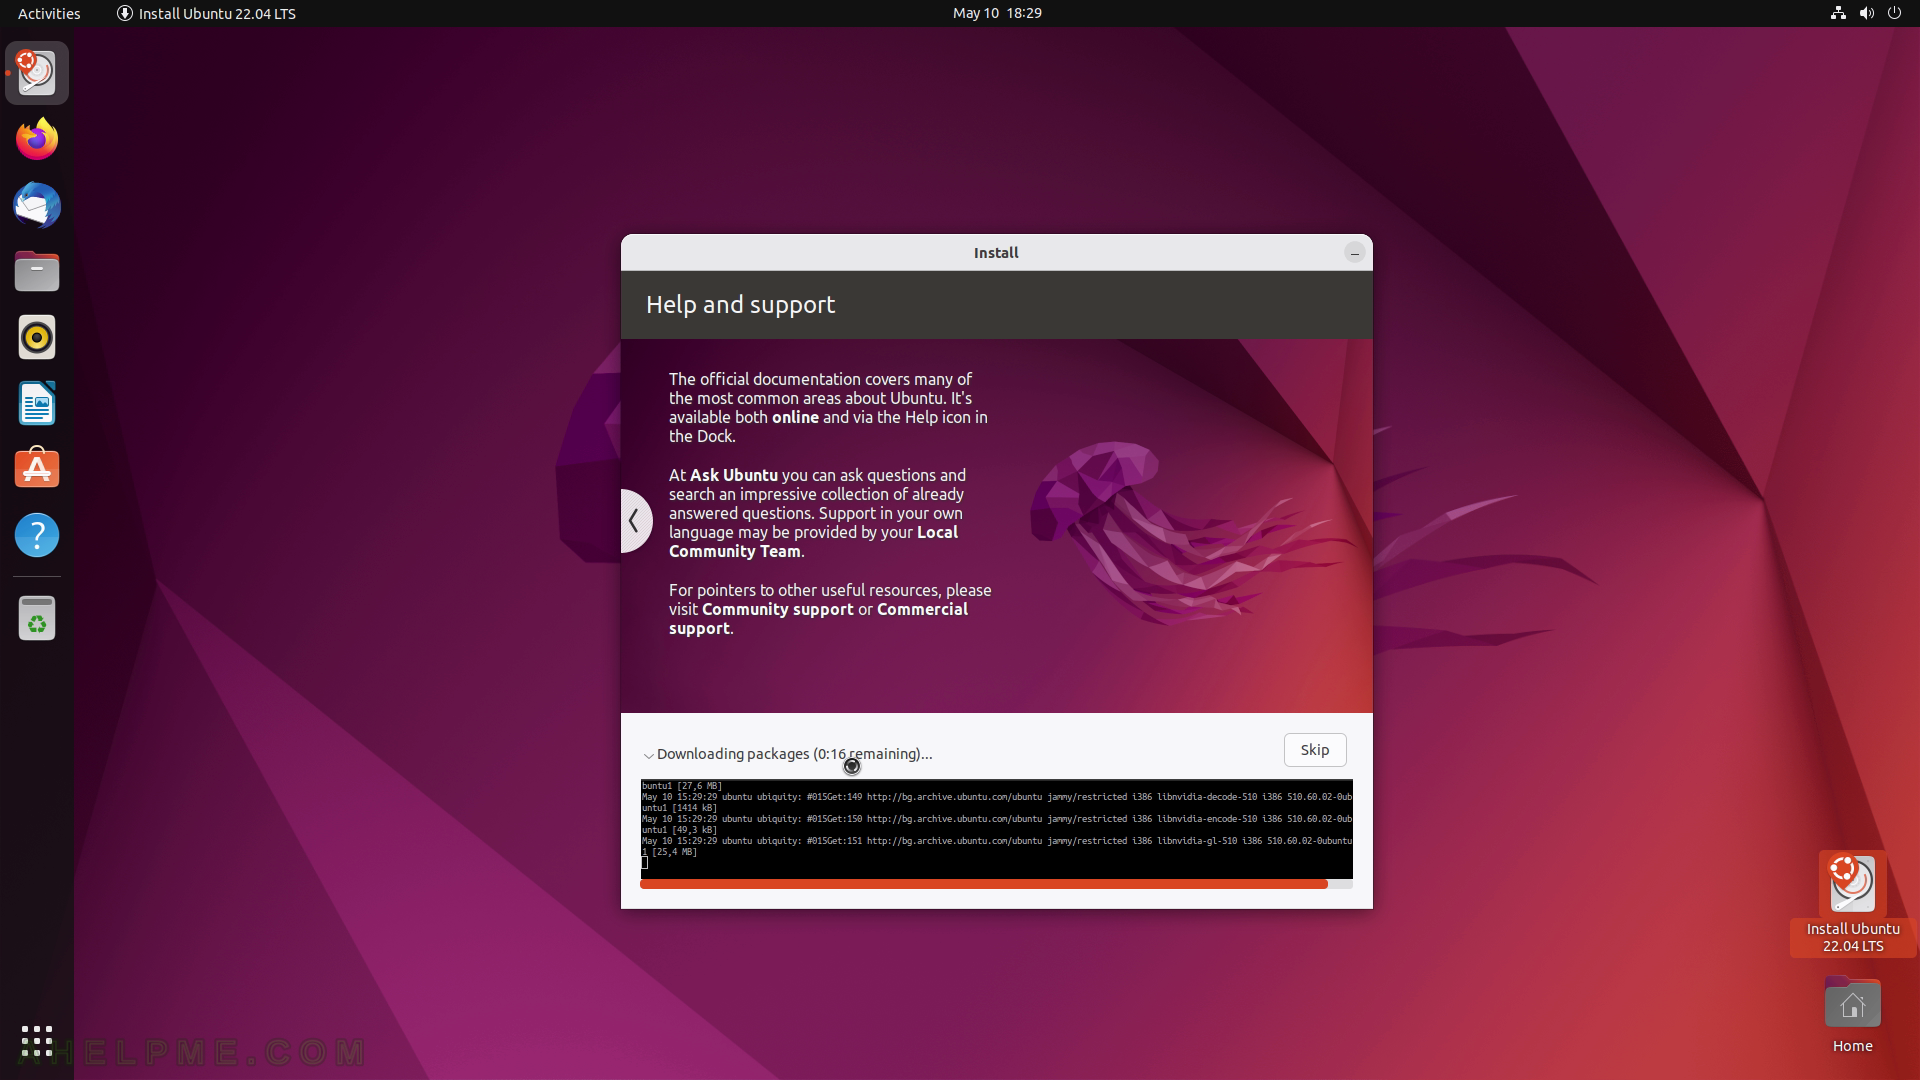This screenshot has height=1080, width=1920.
Task: Open the power menu icon
Action: tap(1894, 13)
